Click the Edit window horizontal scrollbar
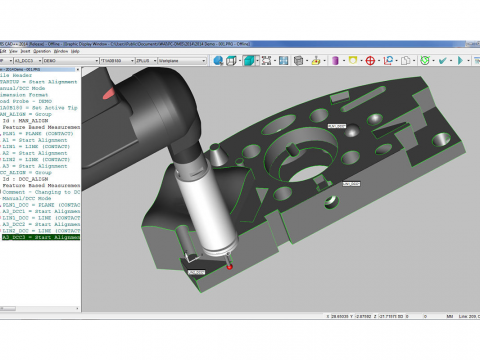The image size is (480, 360). pos(40,309)
